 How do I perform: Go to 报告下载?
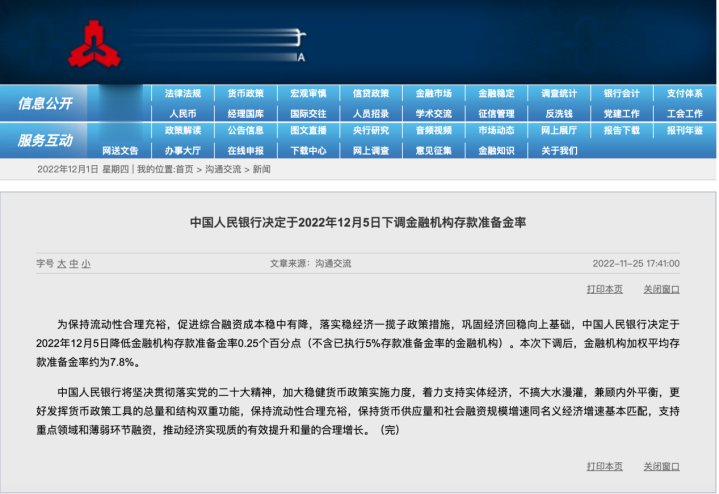[x=622, y=130]
